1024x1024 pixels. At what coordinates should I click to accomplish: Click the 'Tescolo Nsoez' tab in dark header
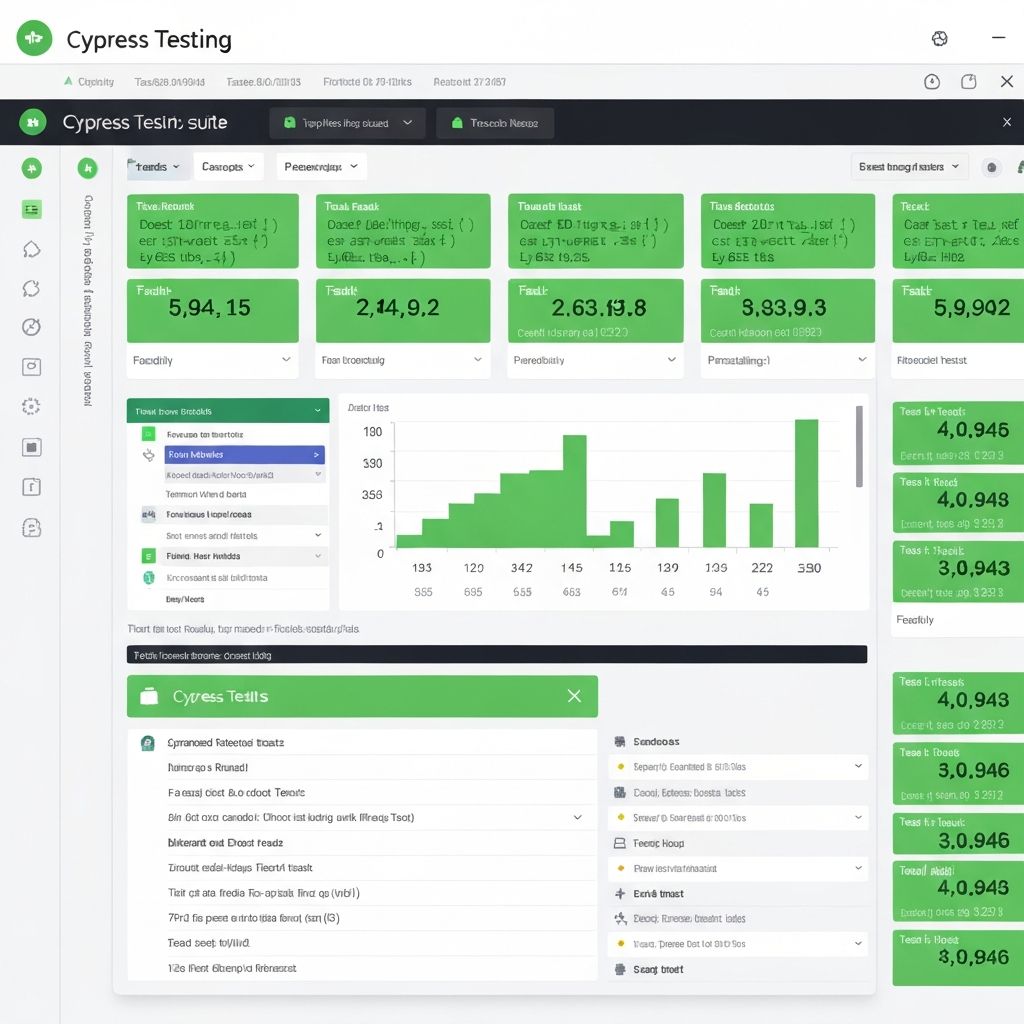point(495,123)
